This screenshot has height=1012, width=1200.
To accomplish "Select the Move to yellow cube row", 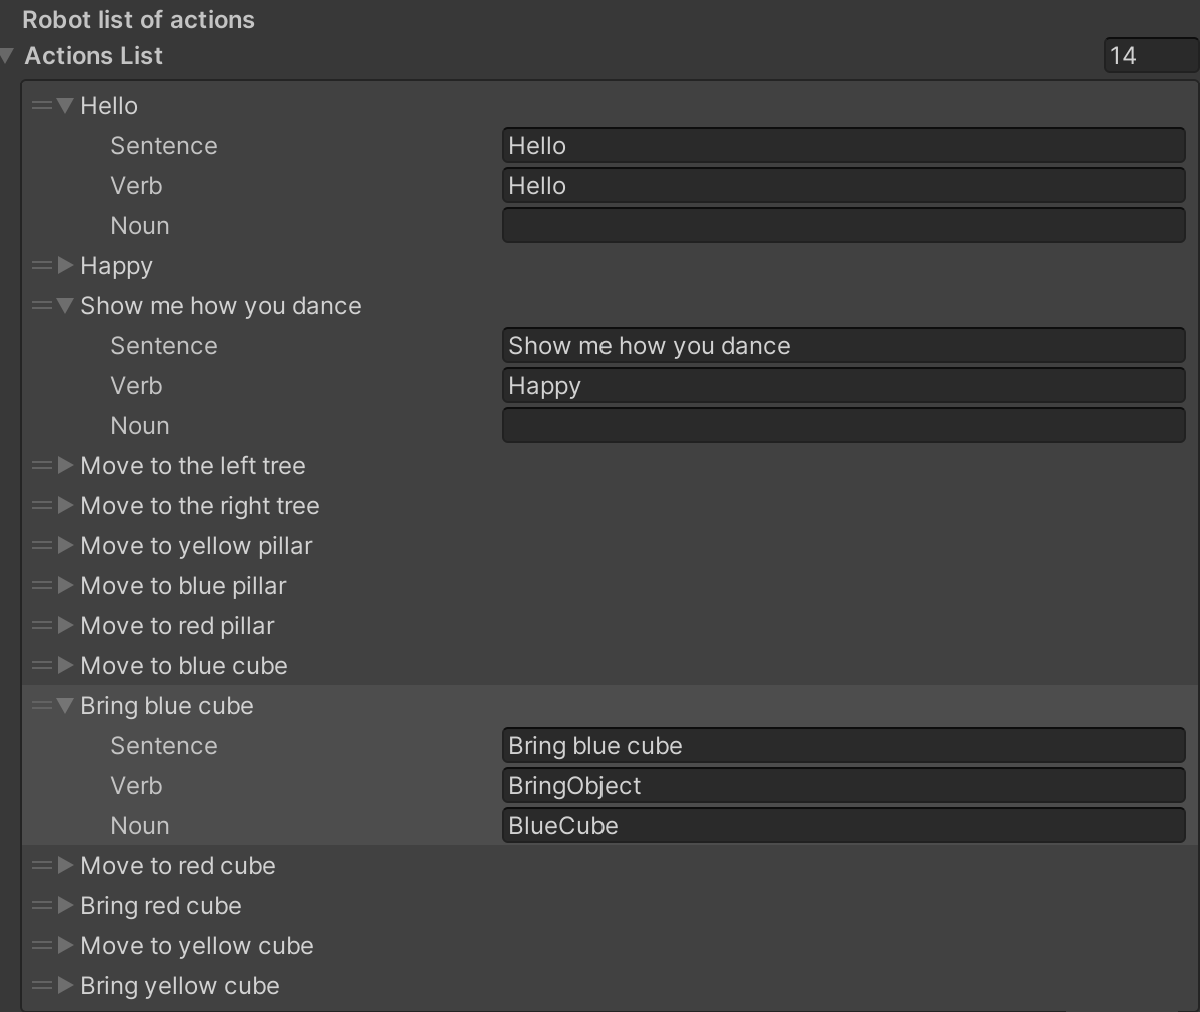I will pyautogui.click(x=197, y=946).
